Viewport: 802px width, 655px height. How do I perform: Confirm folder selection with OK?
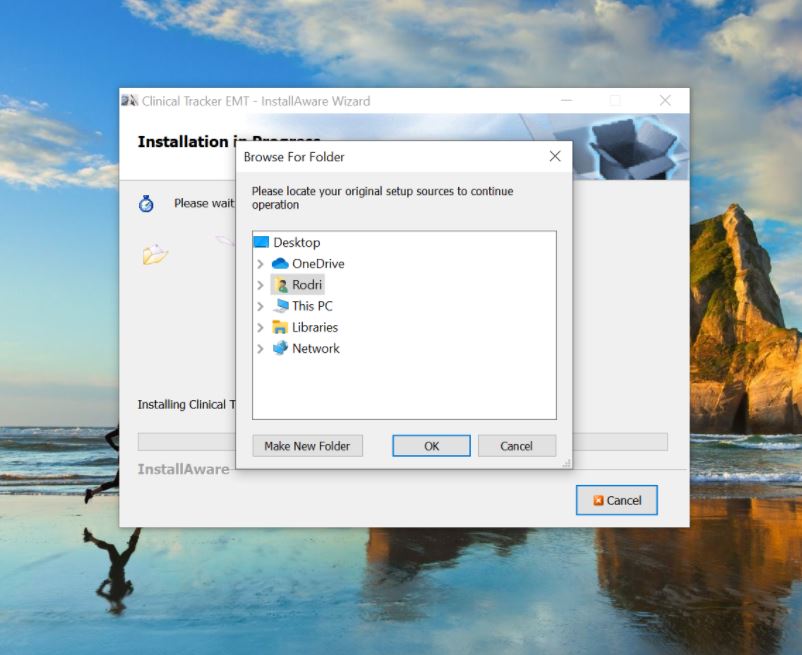pyautogui.click(x=431, y=446)
